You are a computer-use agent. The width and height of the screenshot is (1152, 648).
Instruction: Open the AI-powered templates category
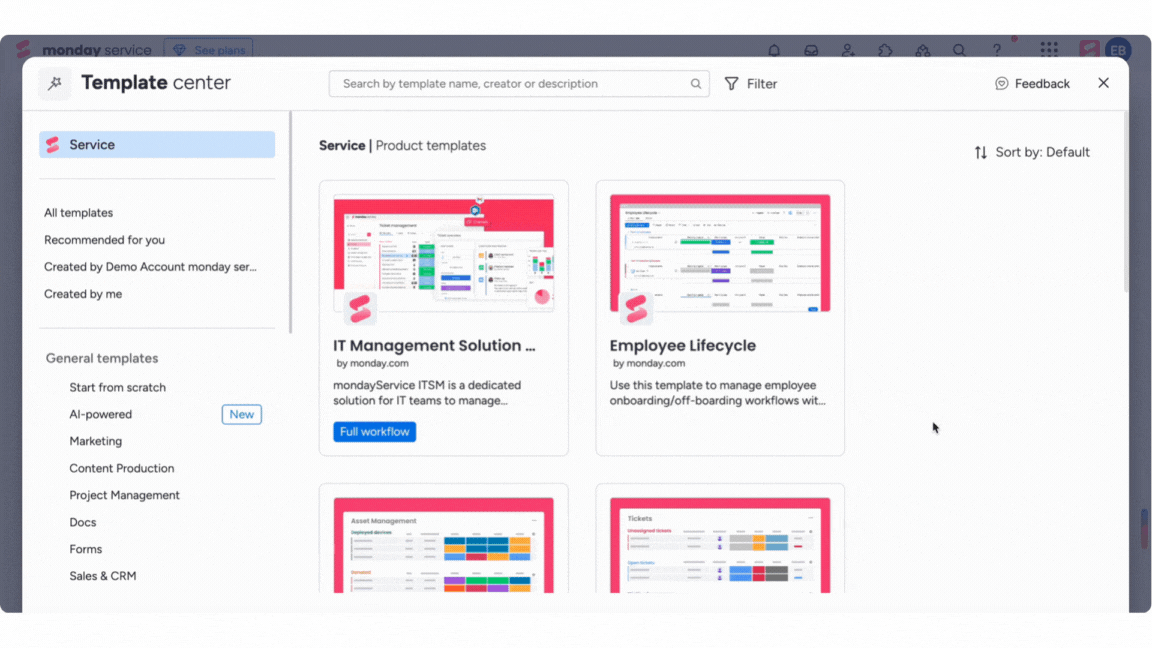[101, 414]
